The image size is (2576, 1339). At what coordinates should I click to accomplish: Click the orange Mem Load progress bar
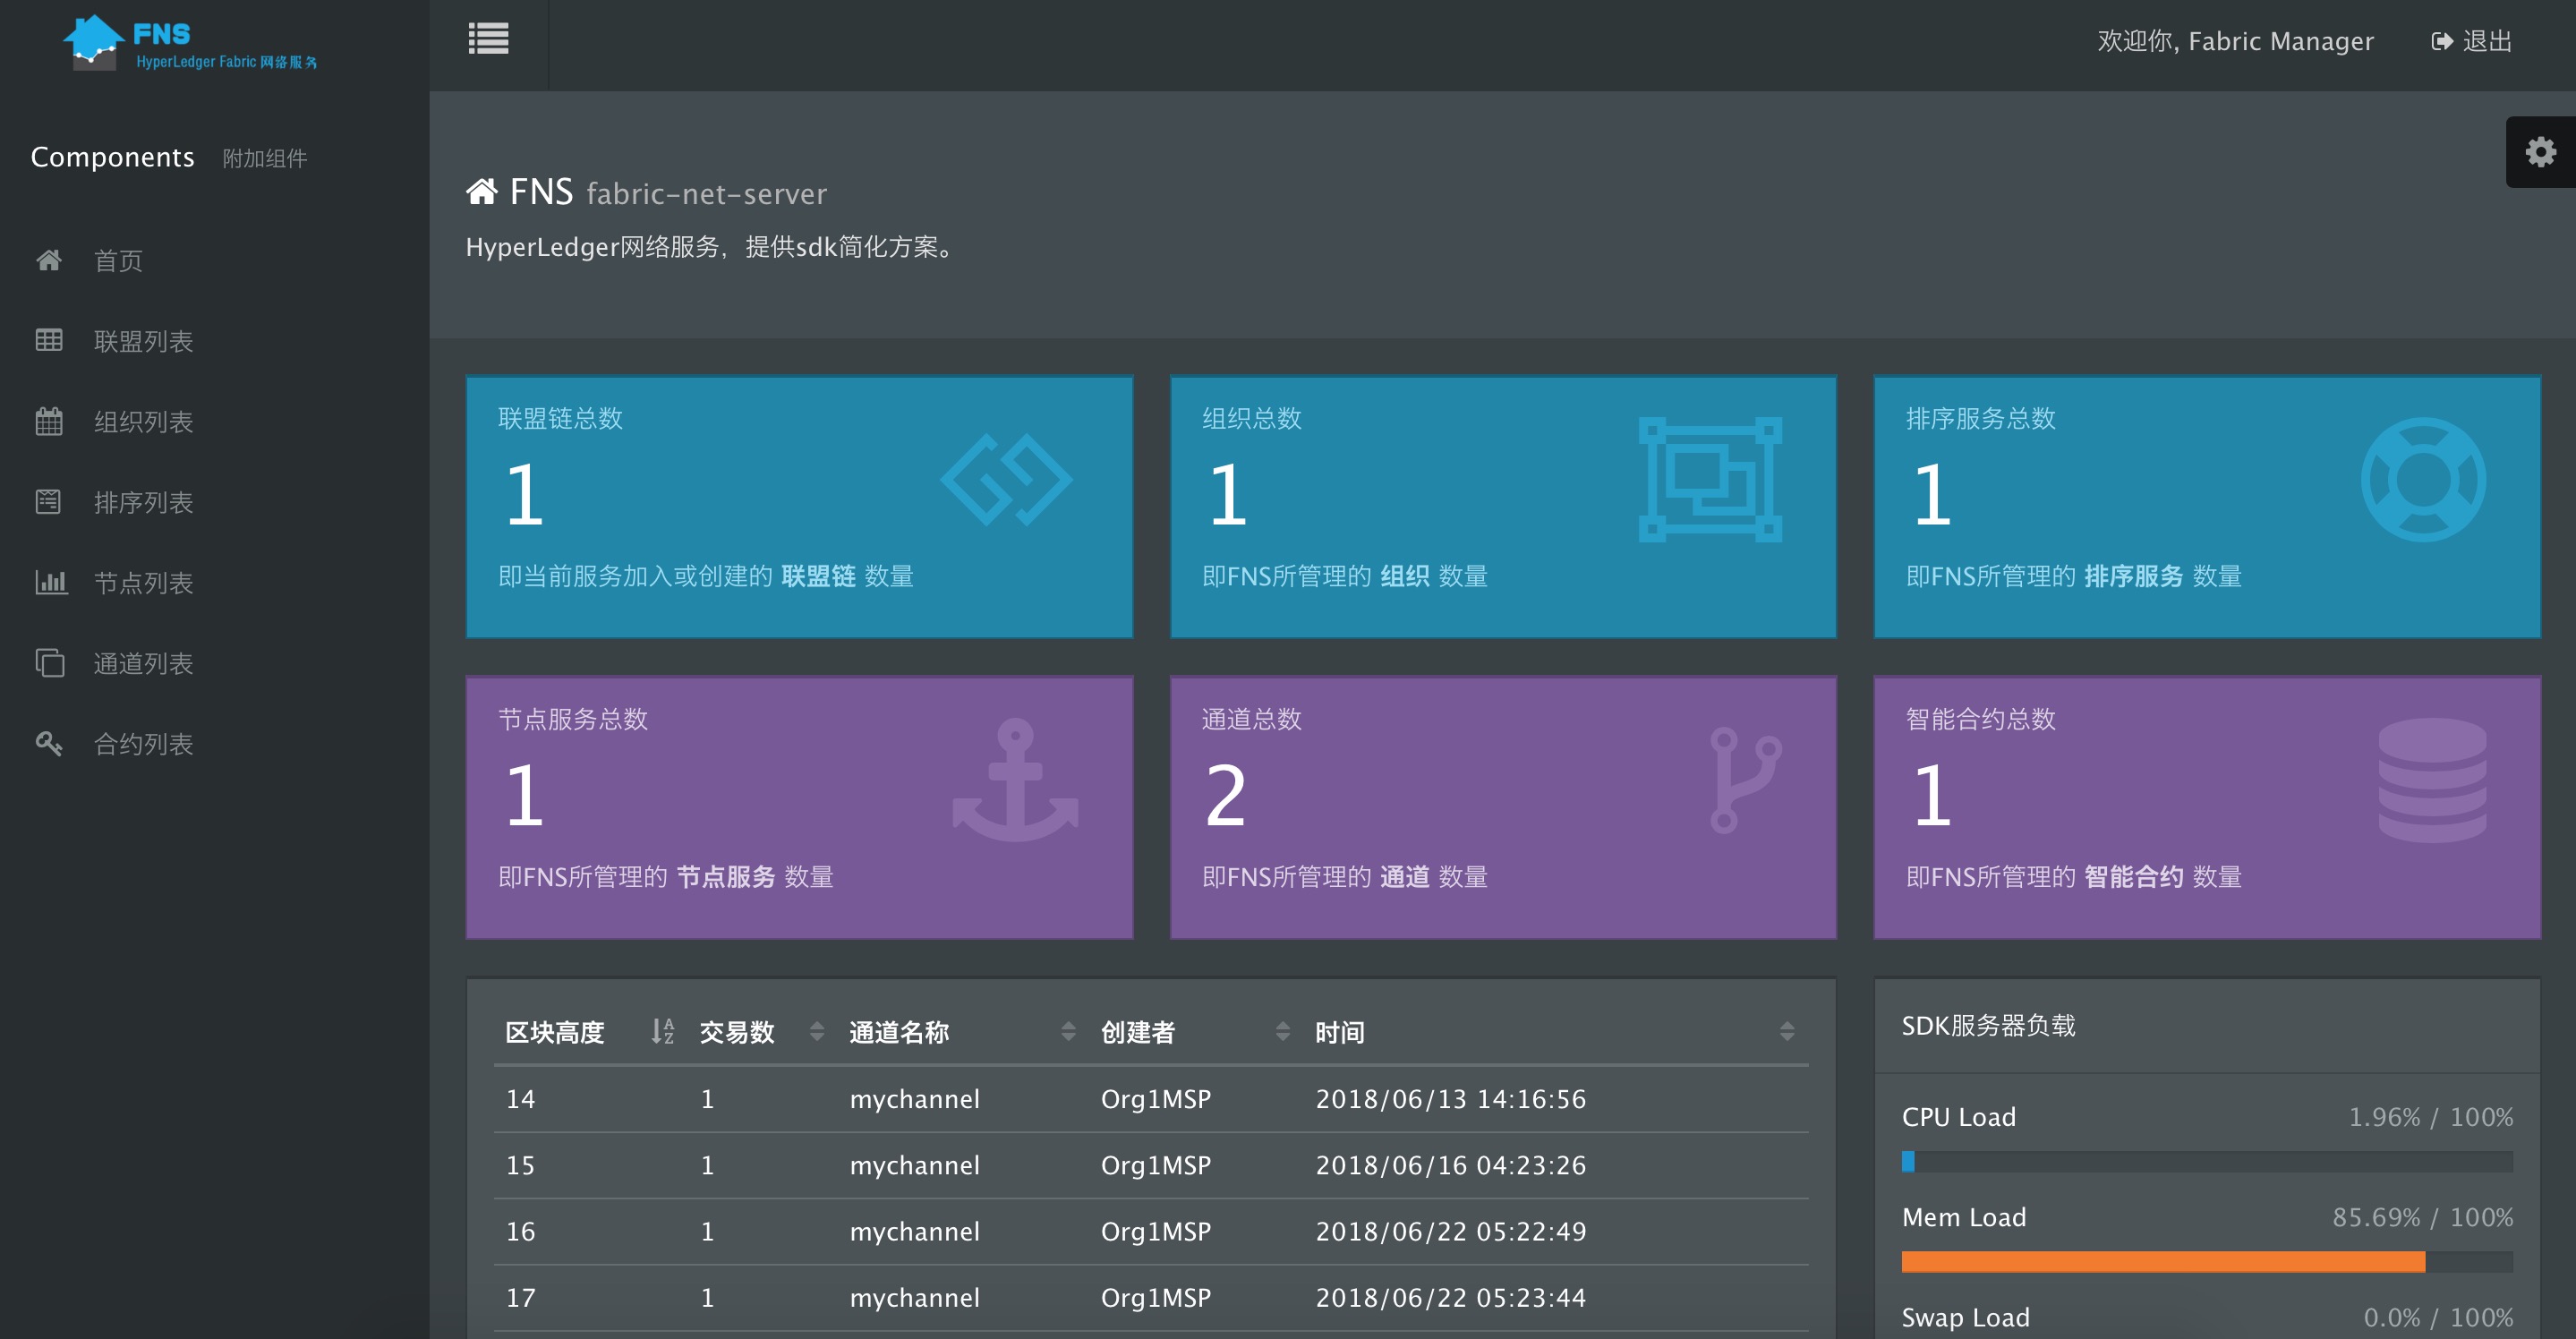pos(2162,1262)
